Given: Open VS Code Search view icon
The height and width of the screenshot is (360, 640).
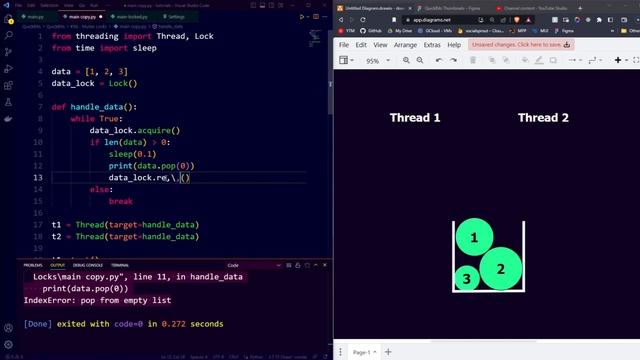Looking at the screenshot, I should (8, 36).
